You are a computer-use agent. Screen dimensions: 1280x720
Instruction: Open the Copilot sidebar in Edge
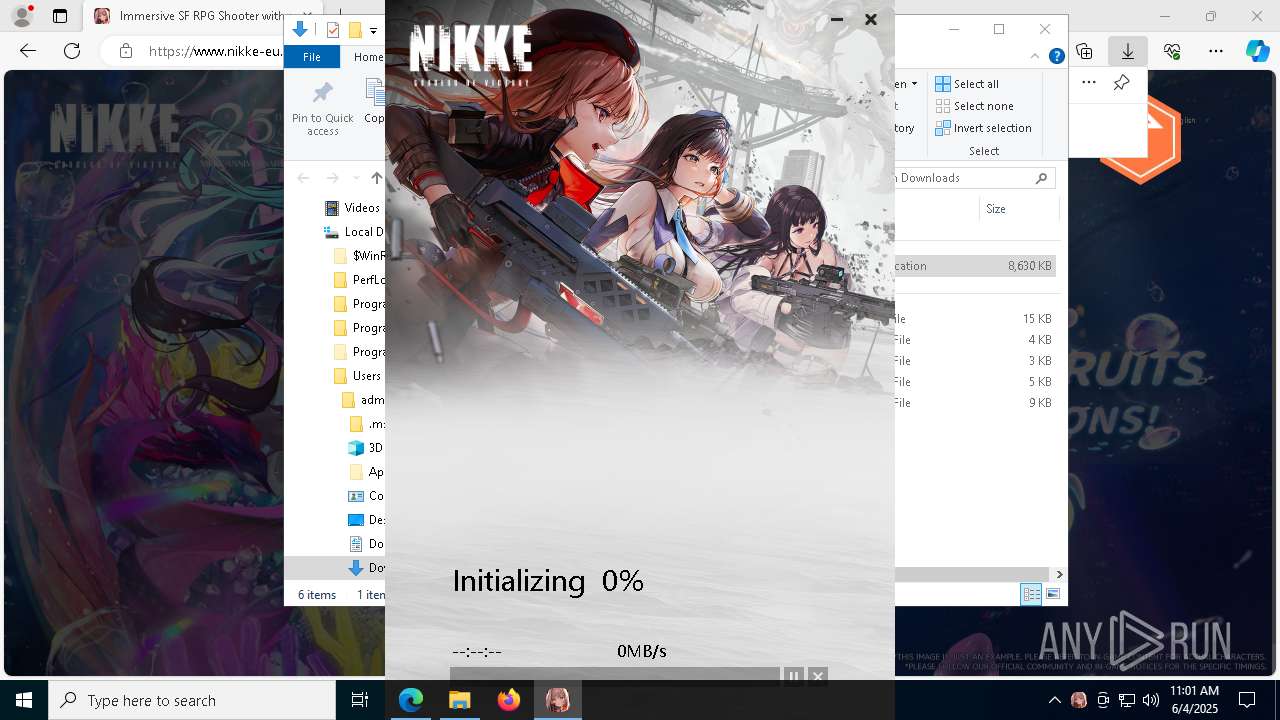click(1258, 51)
